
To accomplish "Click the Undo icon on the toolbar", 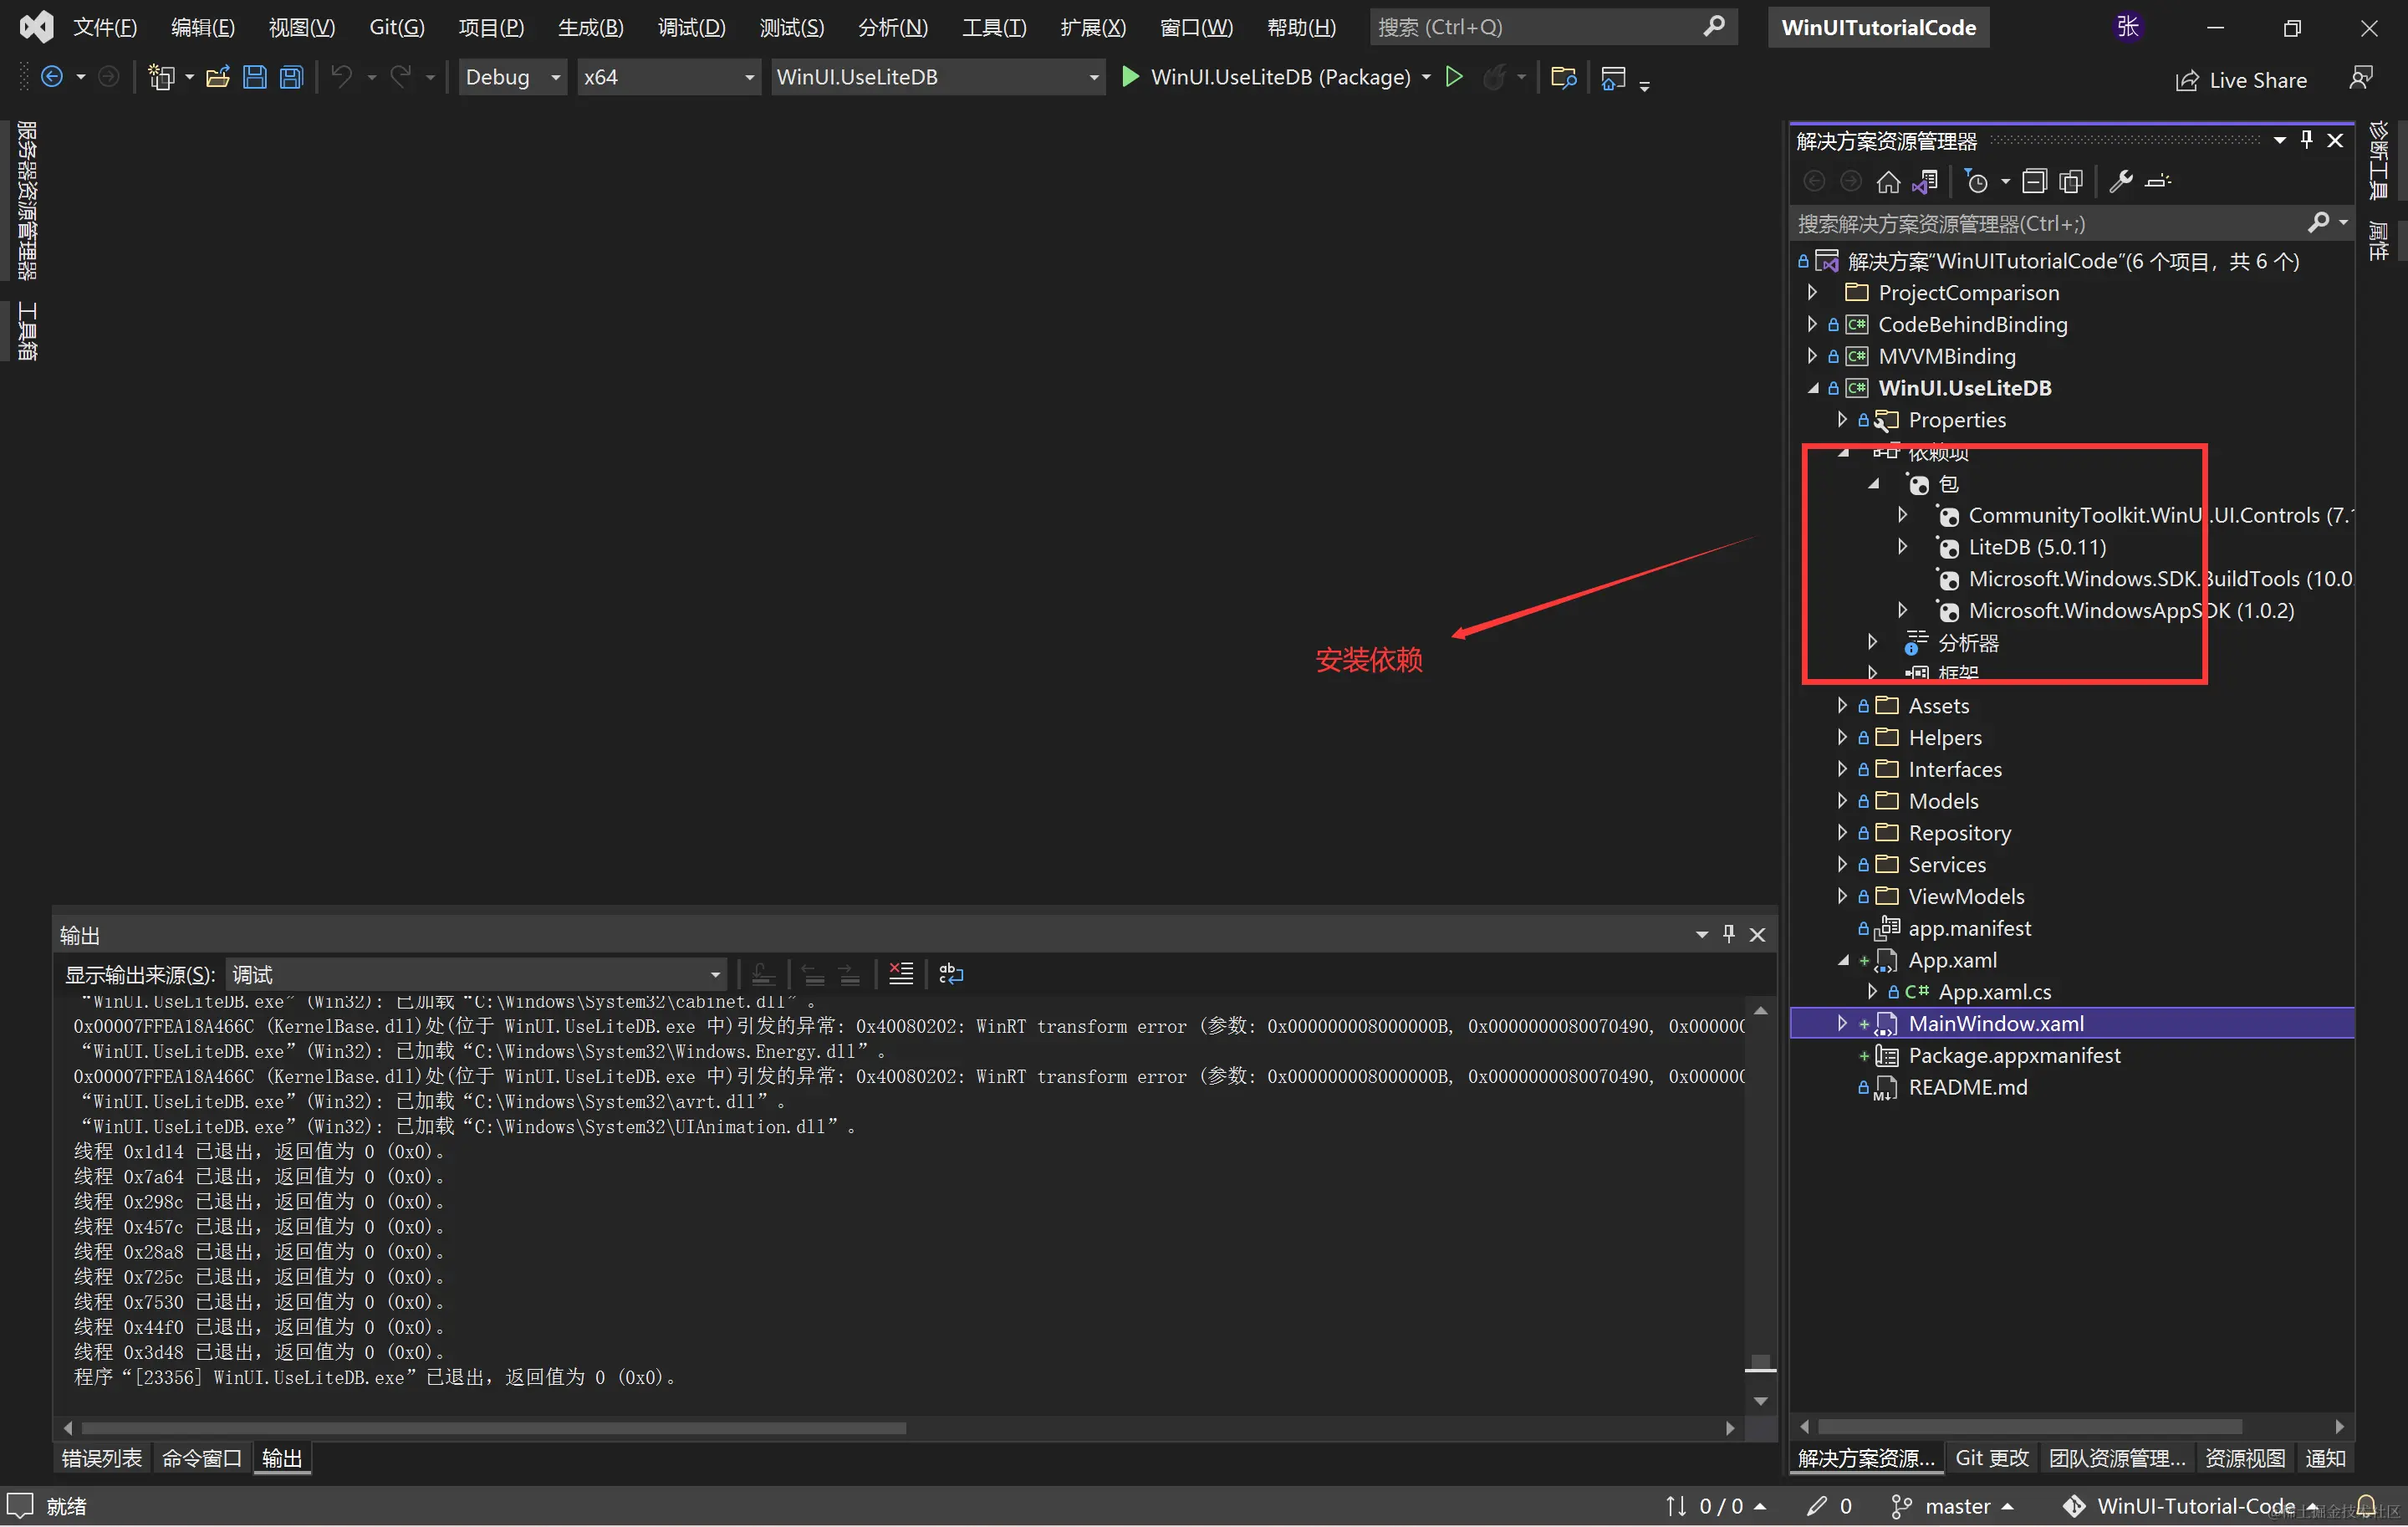I will [x=341, y=76].
